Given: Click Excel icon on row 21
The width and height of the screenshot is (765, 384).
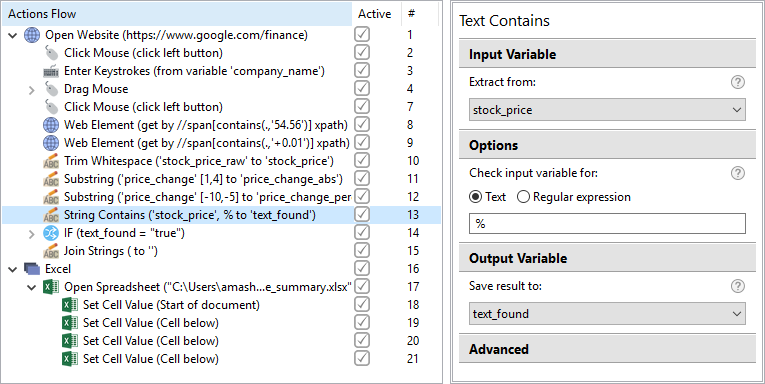Looking at the screenshot, I should (x=70, y=359).
